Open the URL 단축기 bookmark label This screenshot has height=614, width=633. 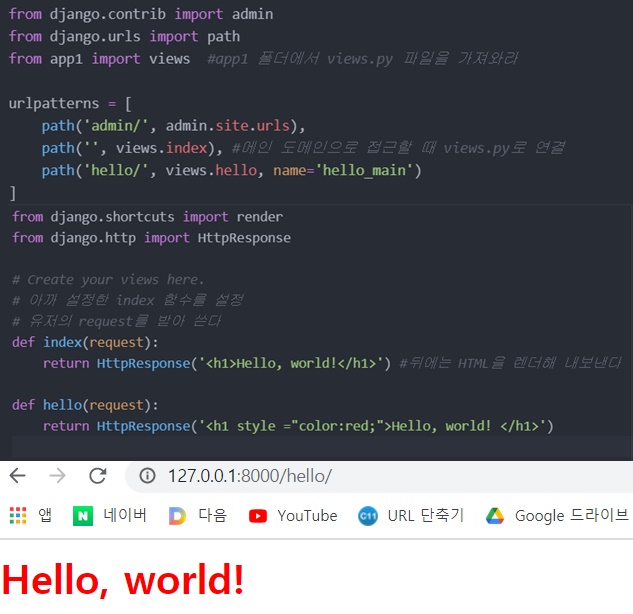pos(426,516)
